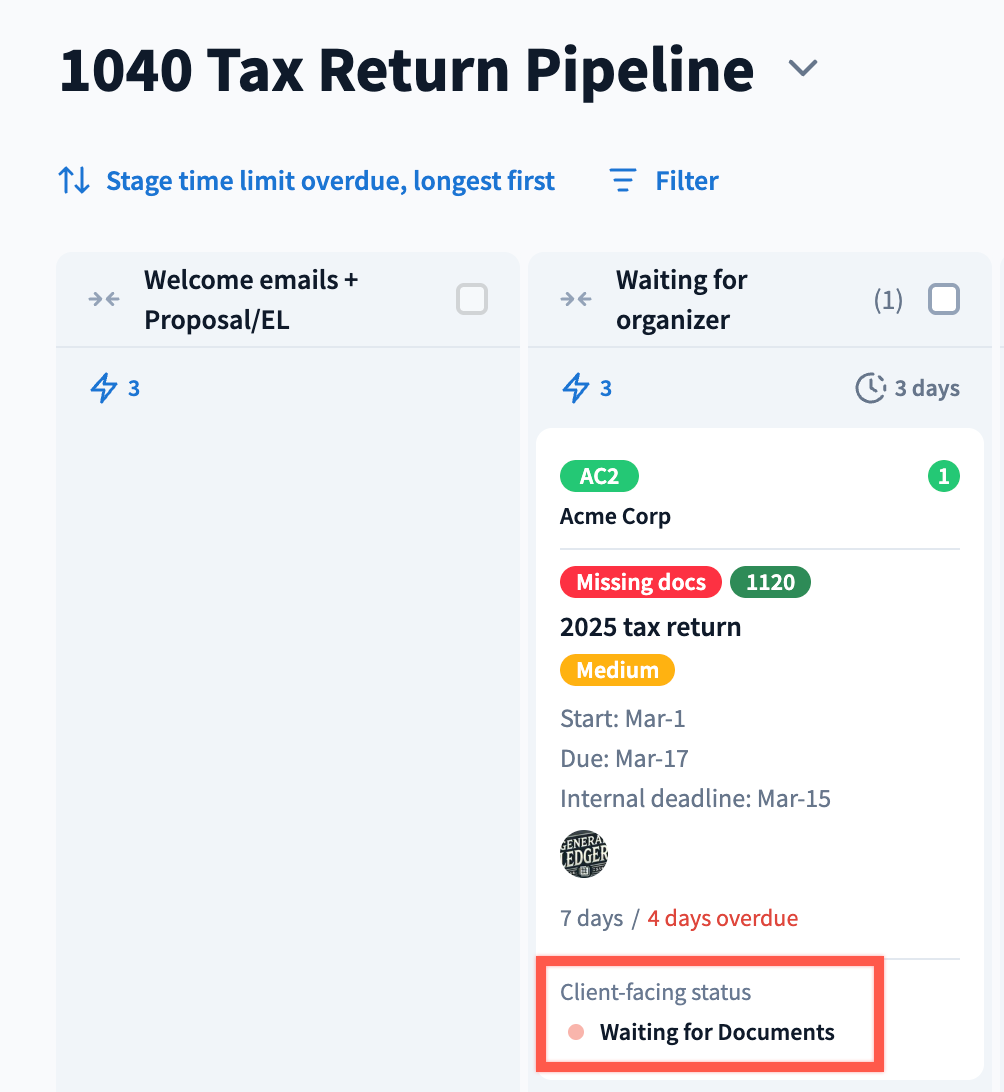Click the General Ledger assignee avatar
The height and width of the screenshot is (1092, 1004).
[584, 854]
